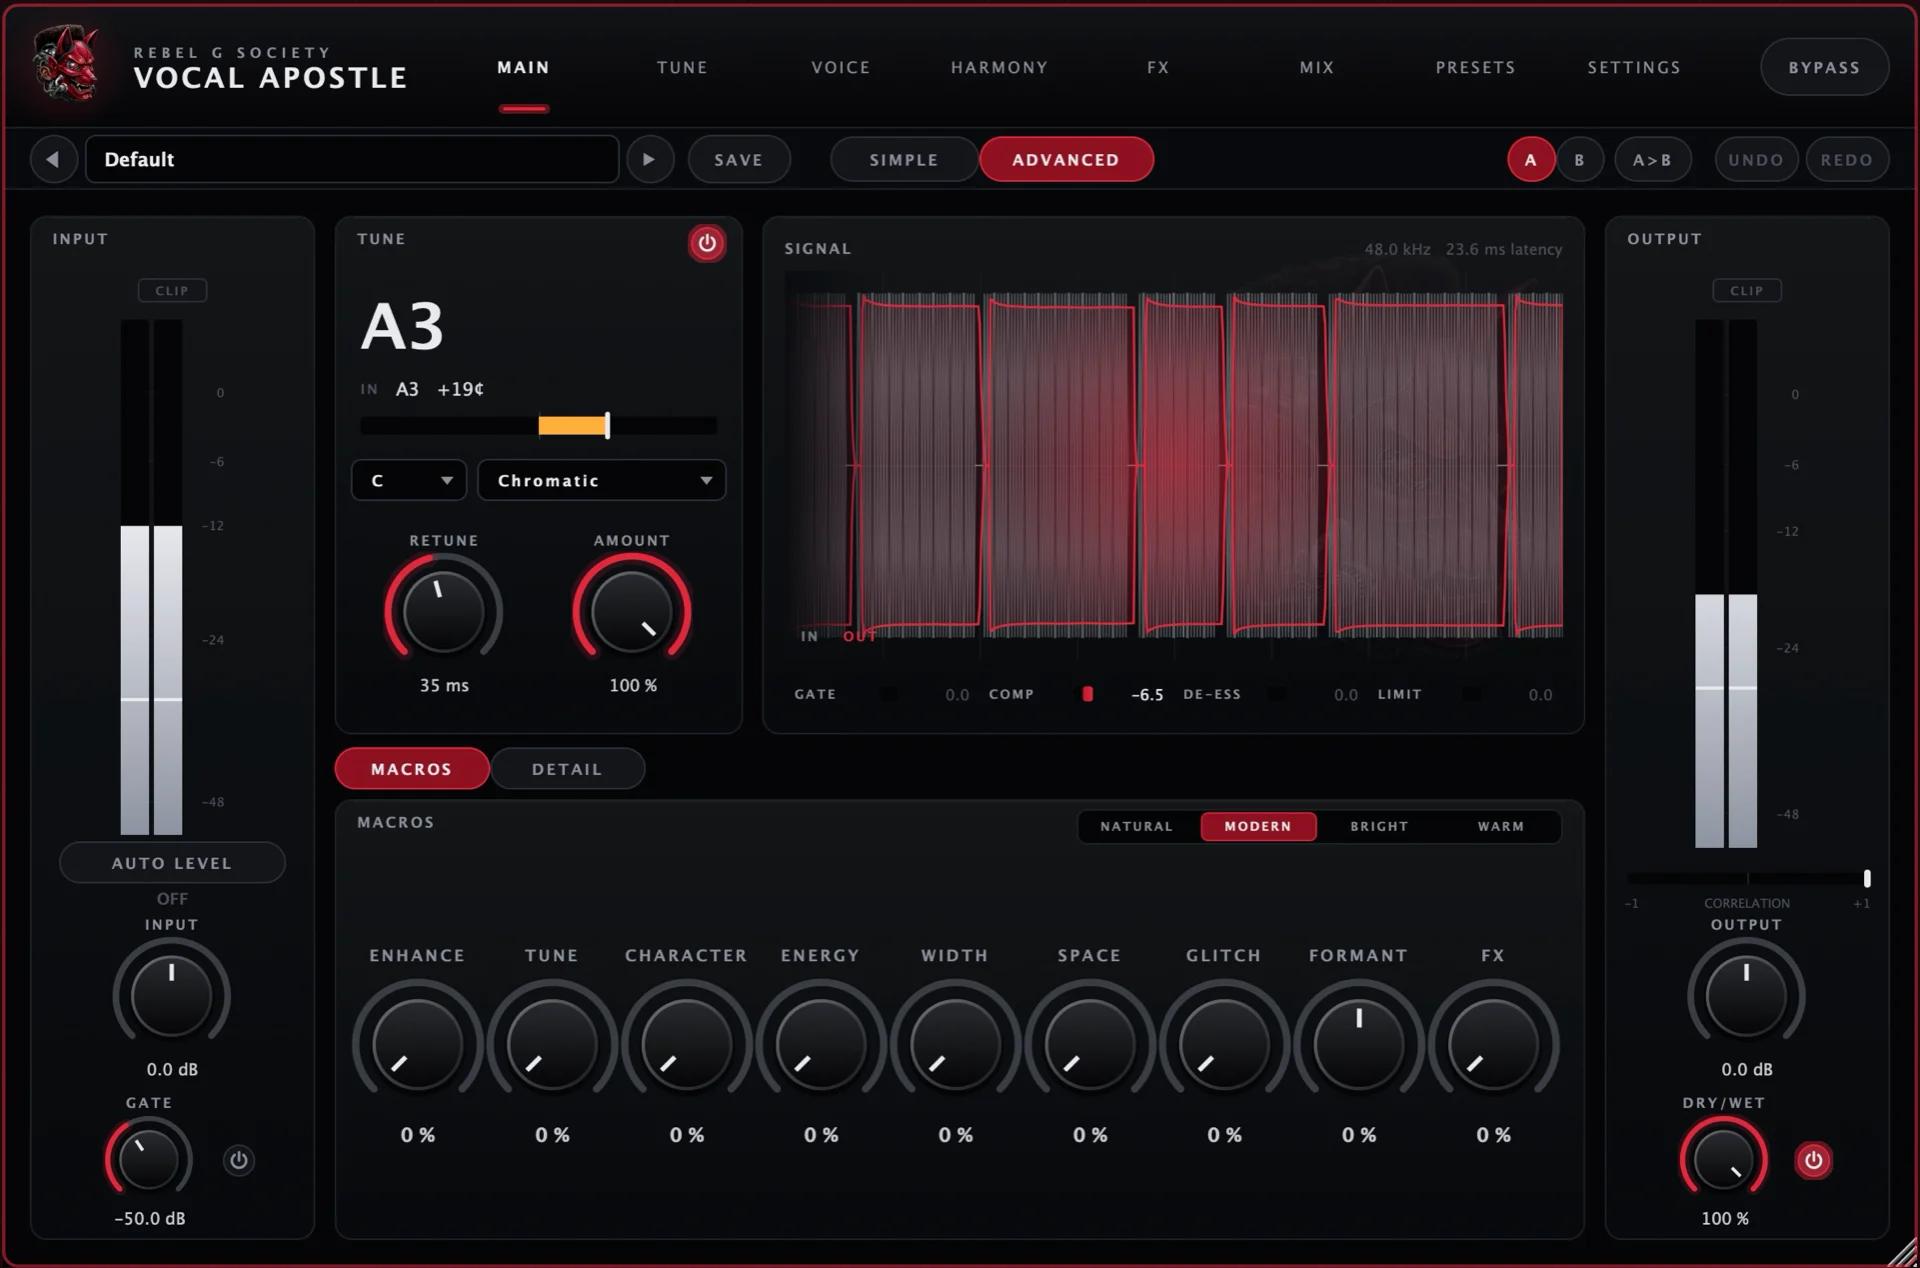Select compare slot A
The height and width of the screenshot is (1268, 1920).
point(1530,160)
